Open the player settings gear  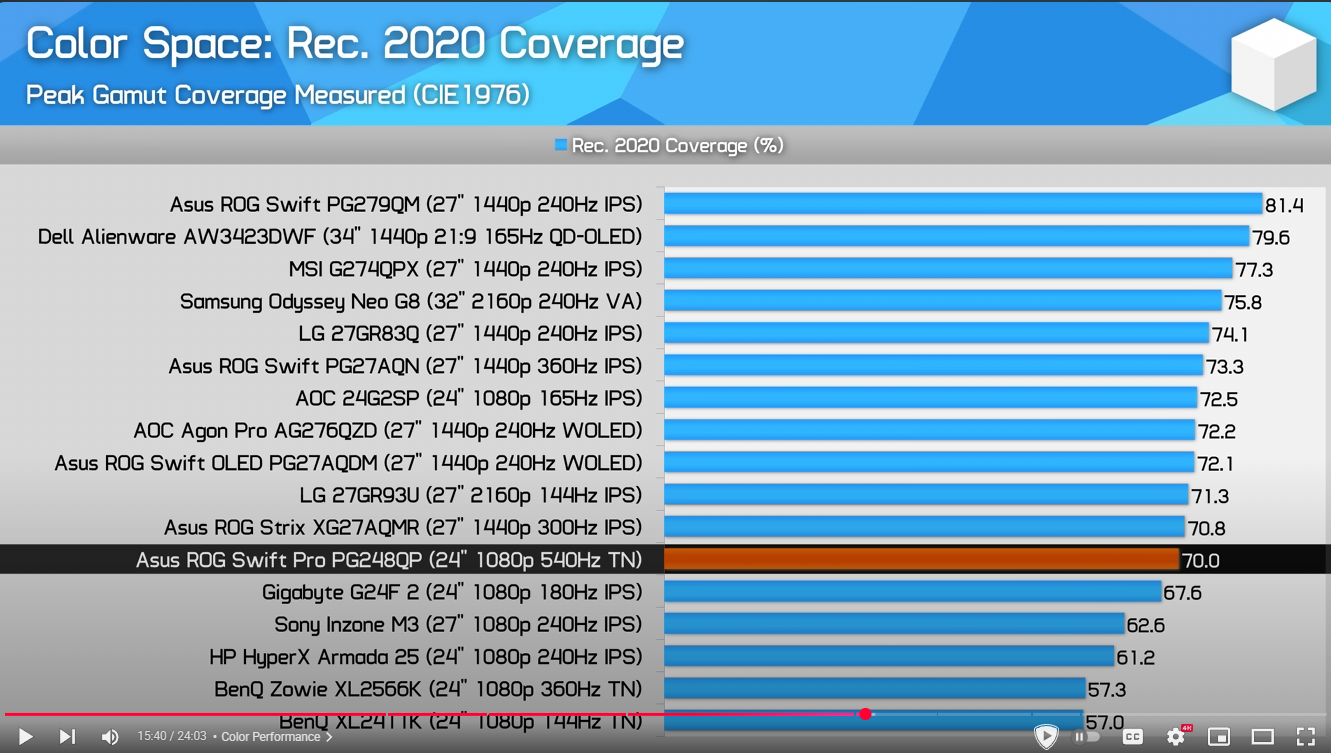pyautogui.click(x=1177, y=737)
